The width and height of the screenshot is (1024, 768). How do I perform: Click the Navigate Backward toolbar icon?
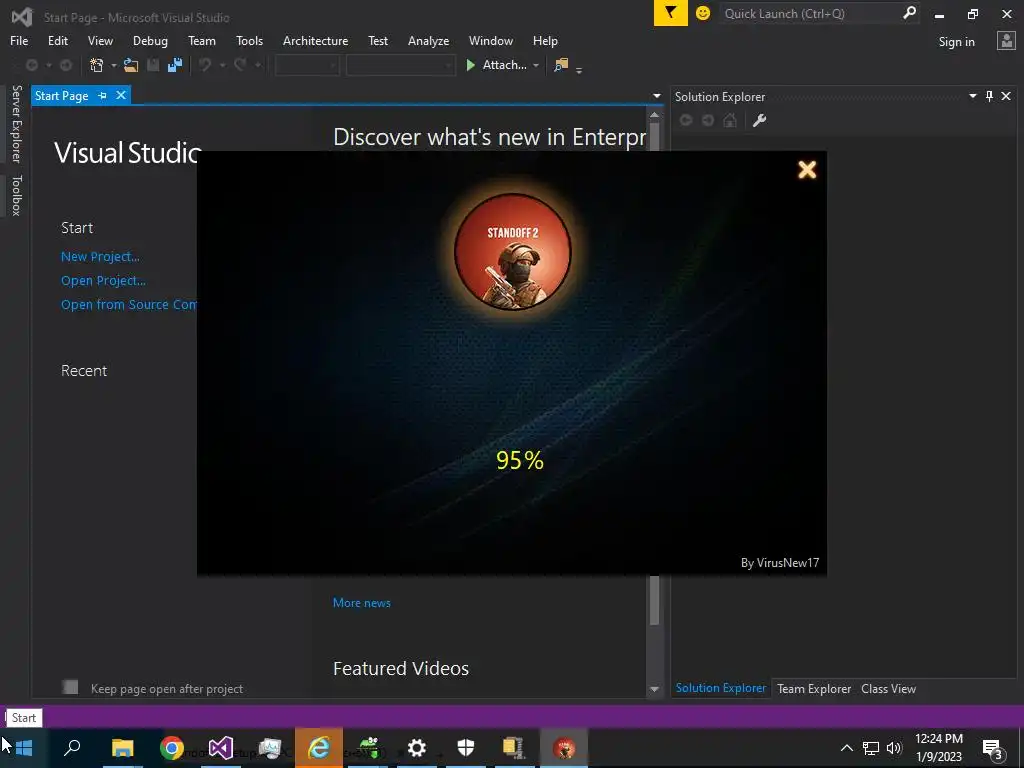tap(31, 65)
